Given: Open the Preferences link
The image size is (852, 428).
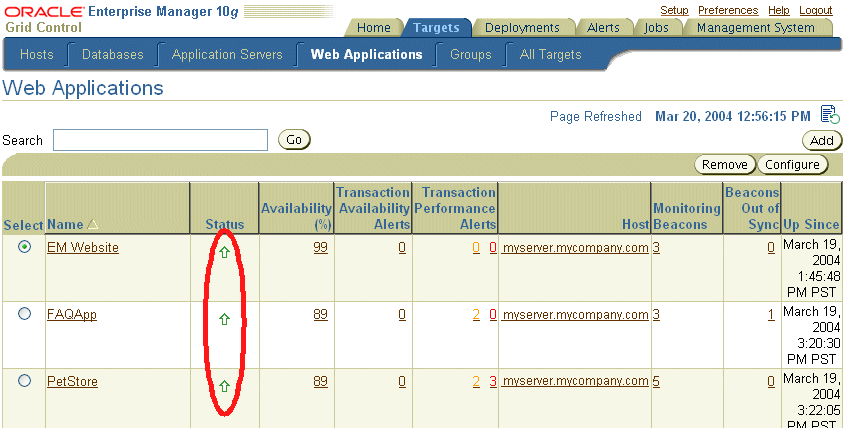Looking at the screenshot, I should 728,10.
